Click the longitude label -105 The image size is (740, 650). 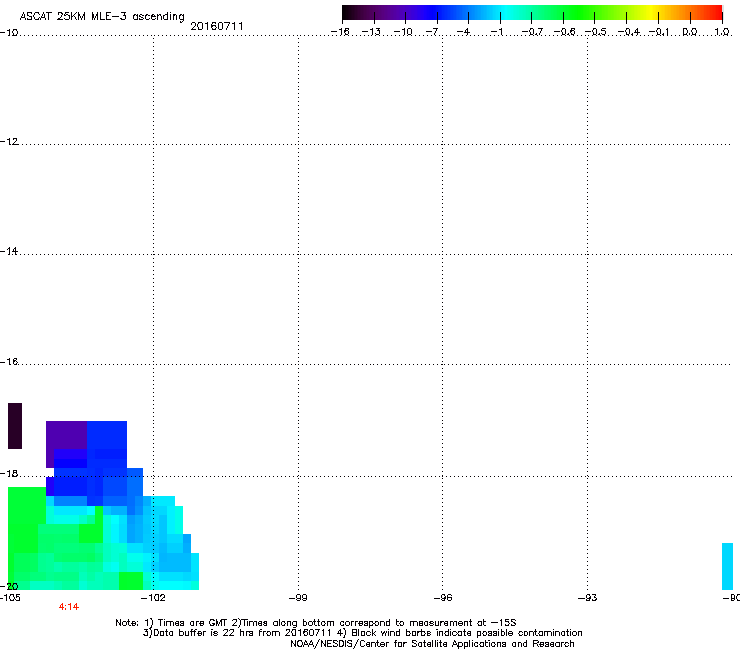tap(10, 598)
